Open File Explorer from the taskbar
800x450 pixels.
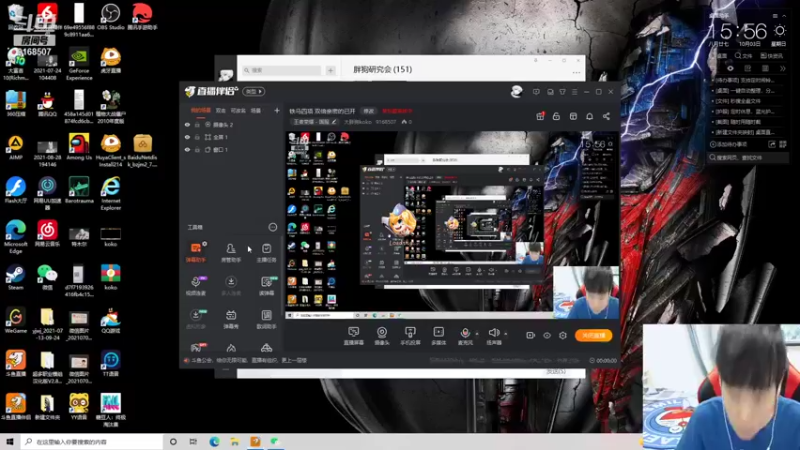235,441
